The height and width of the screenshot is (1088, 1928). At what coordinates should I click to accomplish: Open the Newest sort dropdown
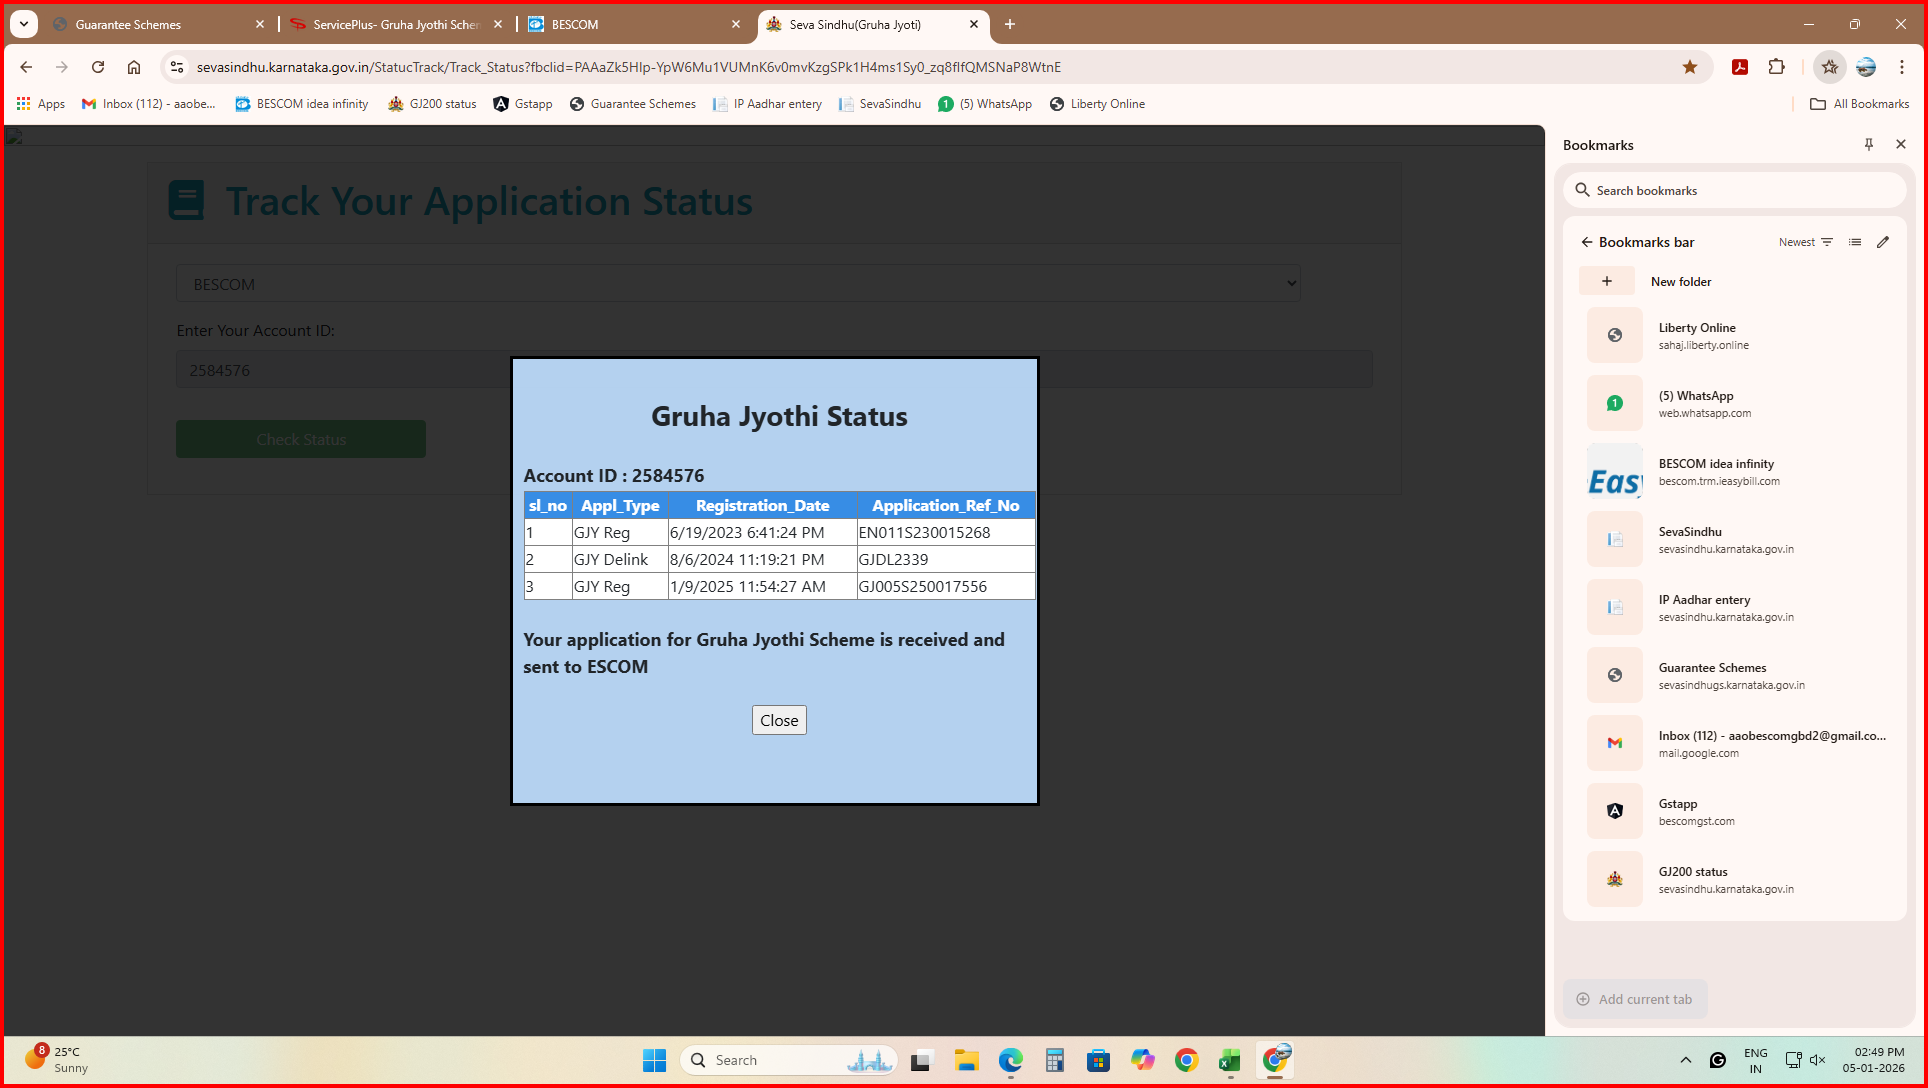pos(1805,242)
